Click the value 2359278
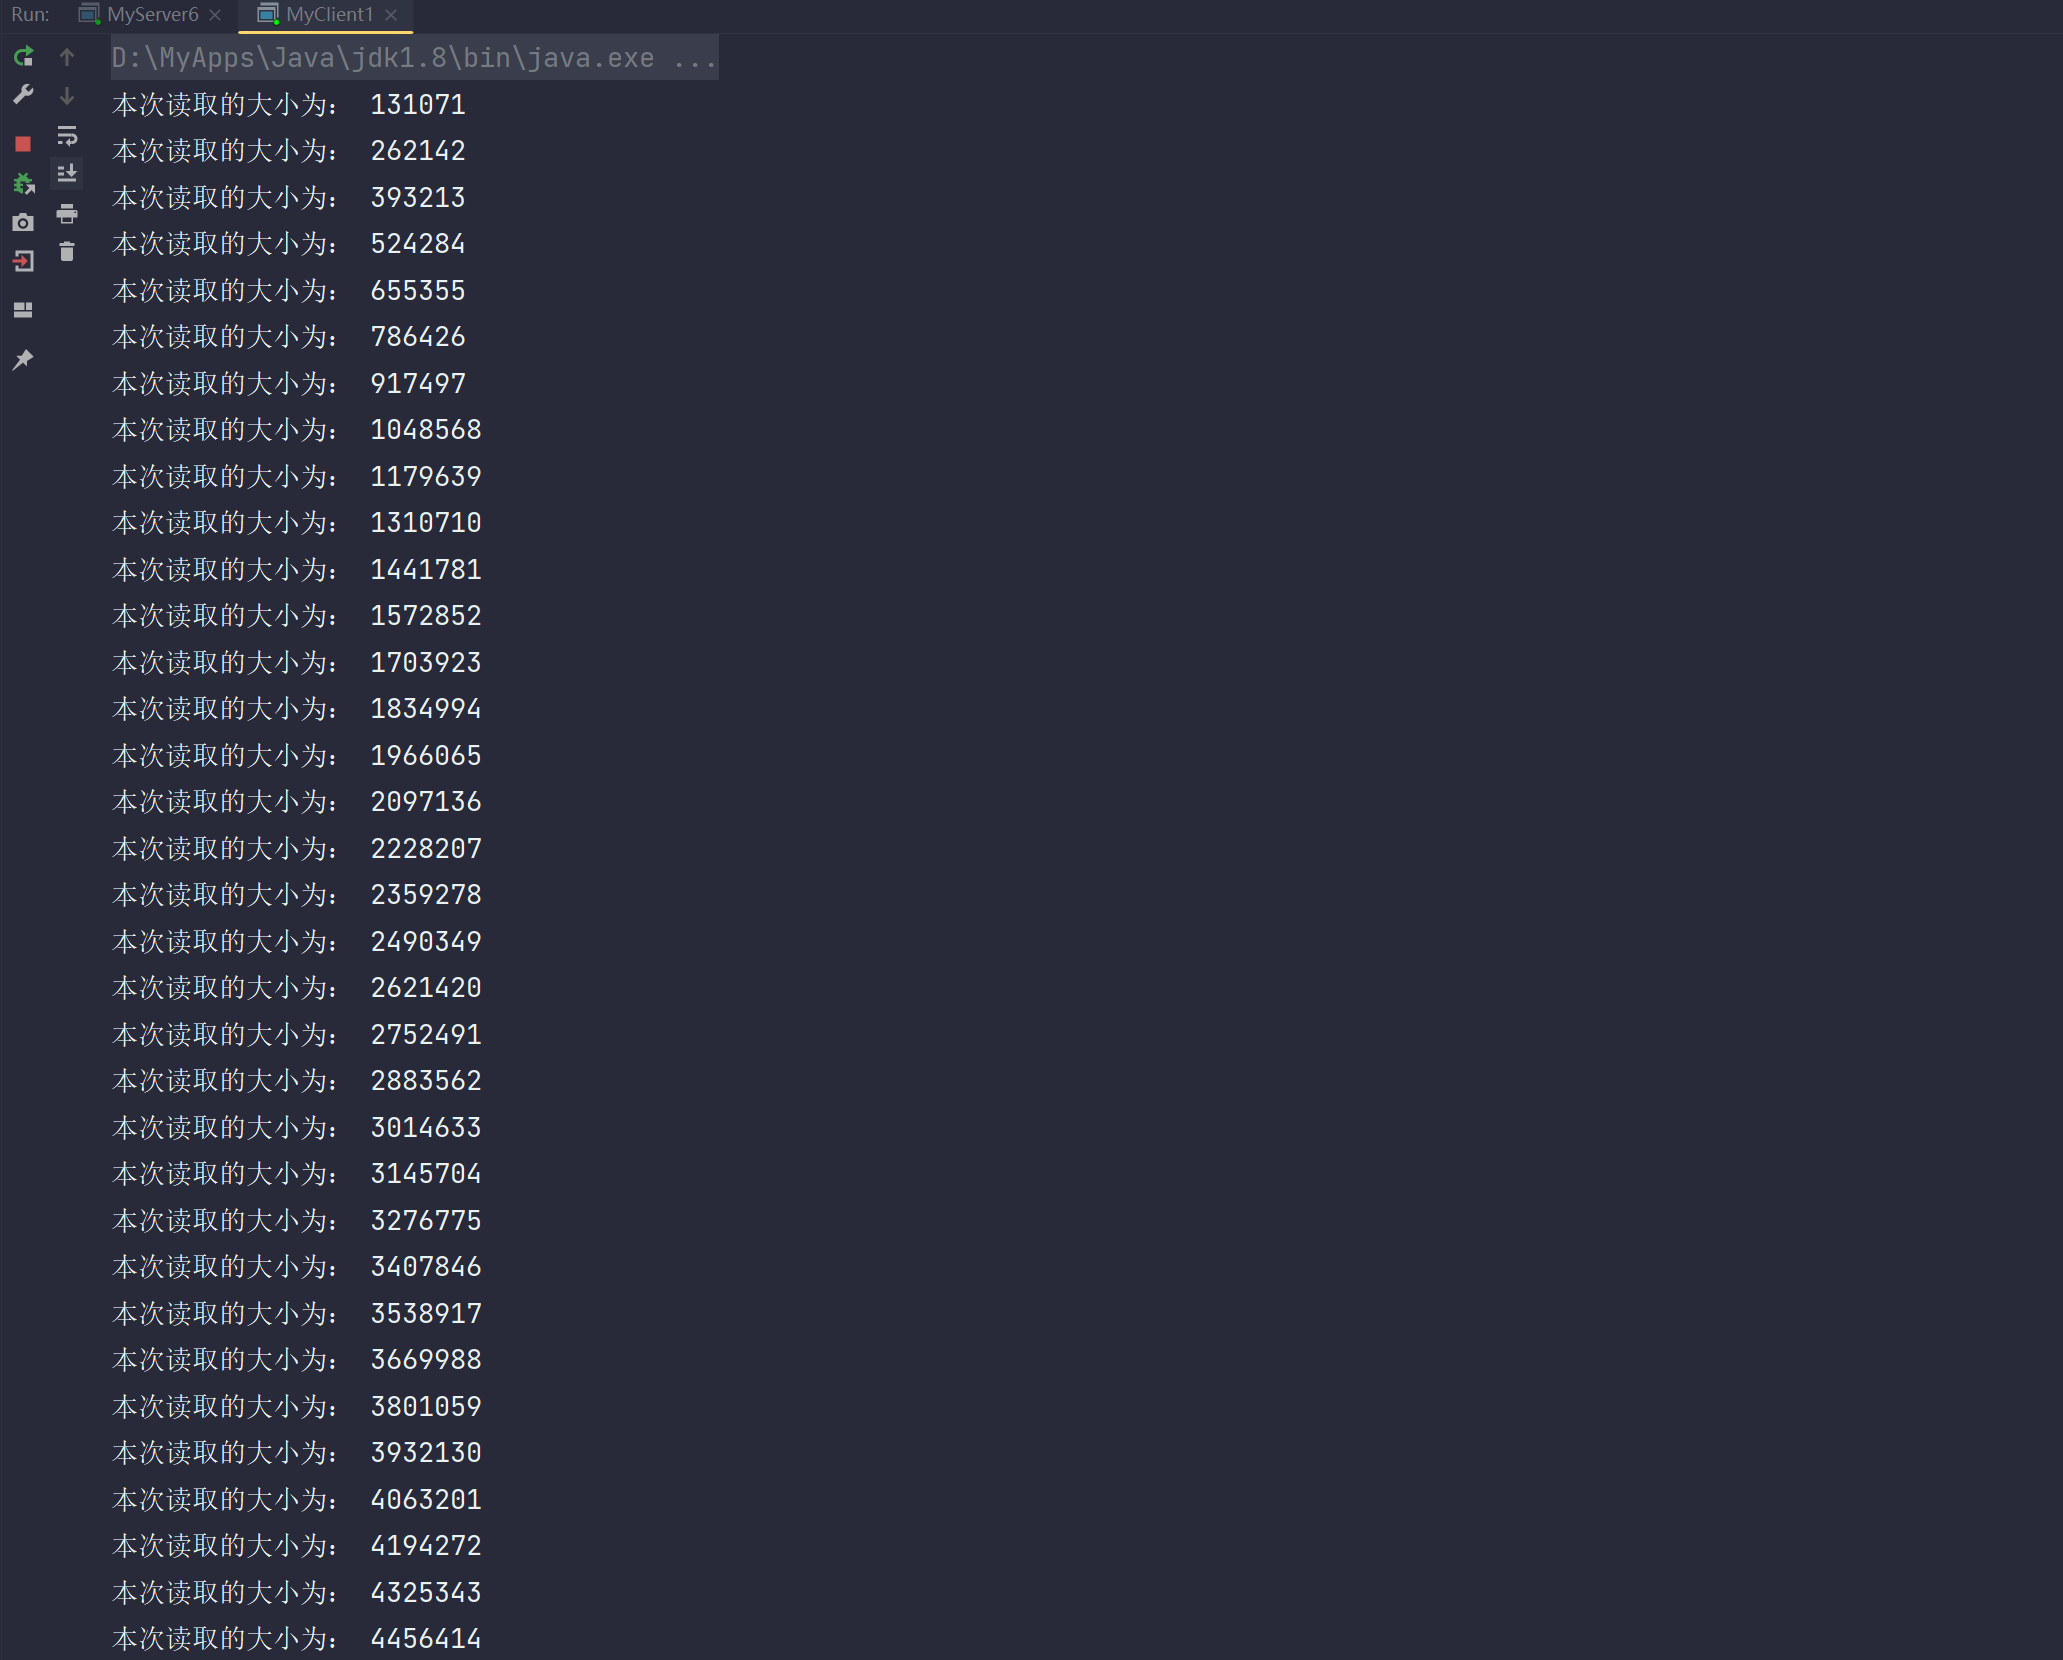2063x1660 pixels. [x=426, y=895]
